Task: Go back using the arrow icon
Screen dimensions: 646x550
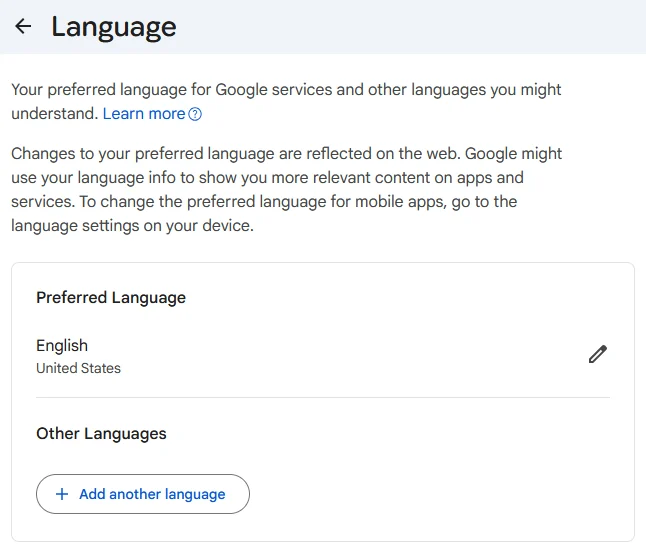Action: [x=23, y=27]
